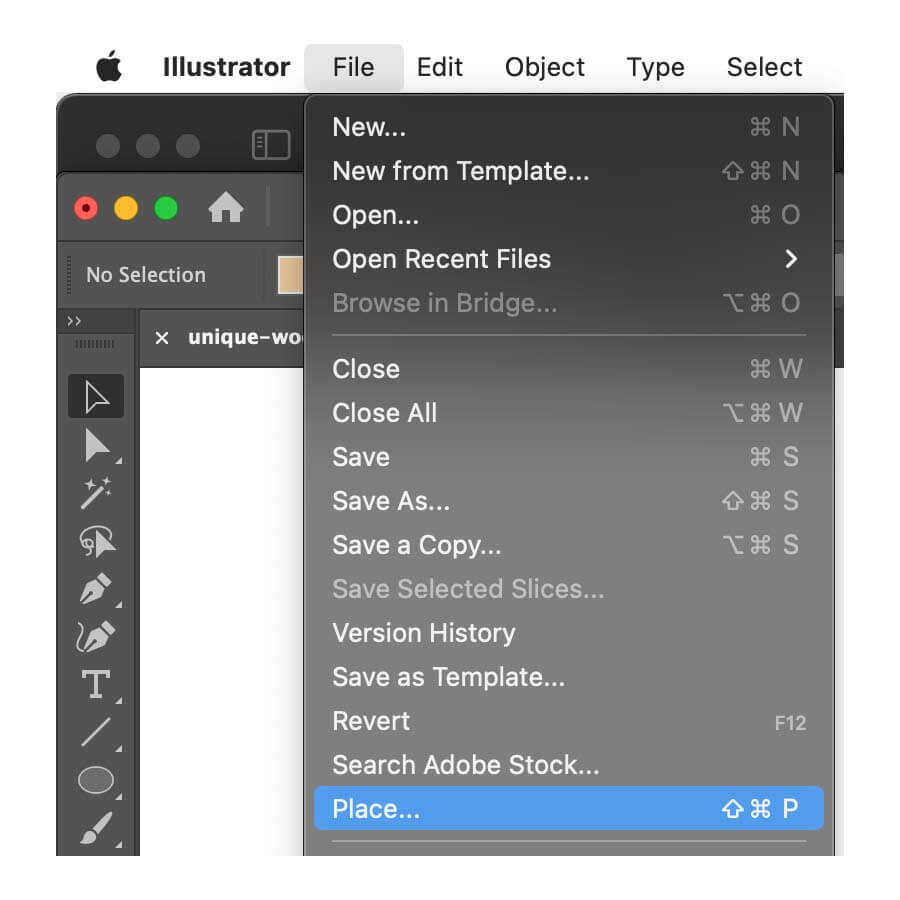
Task: Click the Home icon
Action: pos(226,207)
